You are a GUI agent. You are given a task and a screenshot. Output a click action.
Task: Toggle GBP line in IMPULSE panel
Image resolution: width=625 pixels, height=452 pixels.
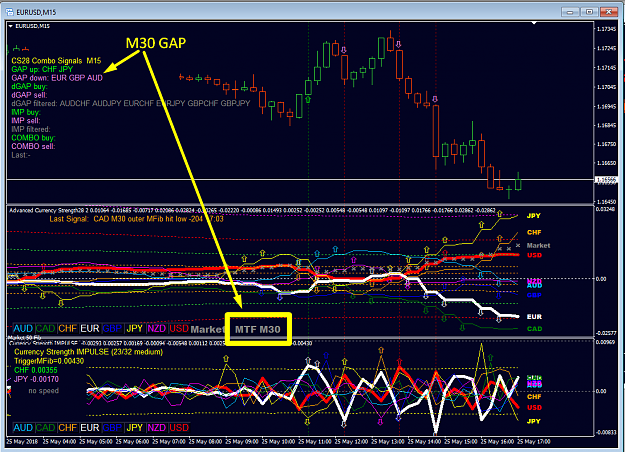(x=112, y=428)
